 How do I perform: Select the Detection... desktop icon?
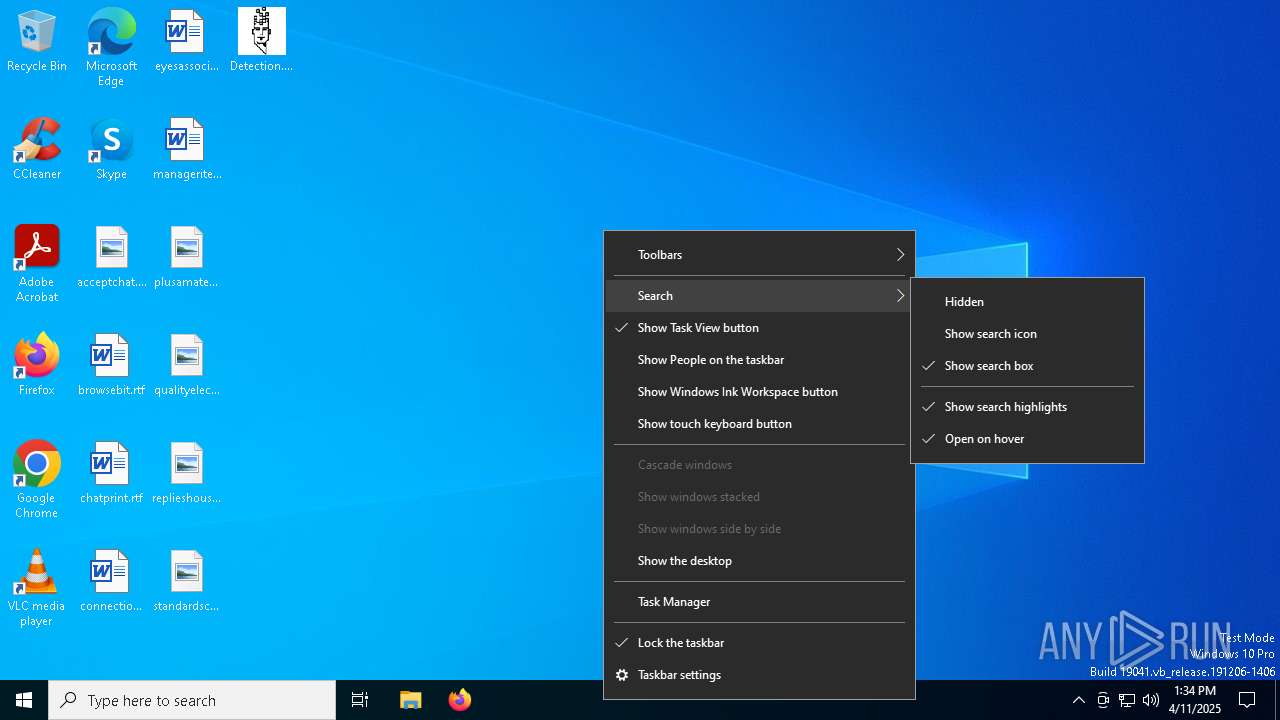tap(261, 41)
